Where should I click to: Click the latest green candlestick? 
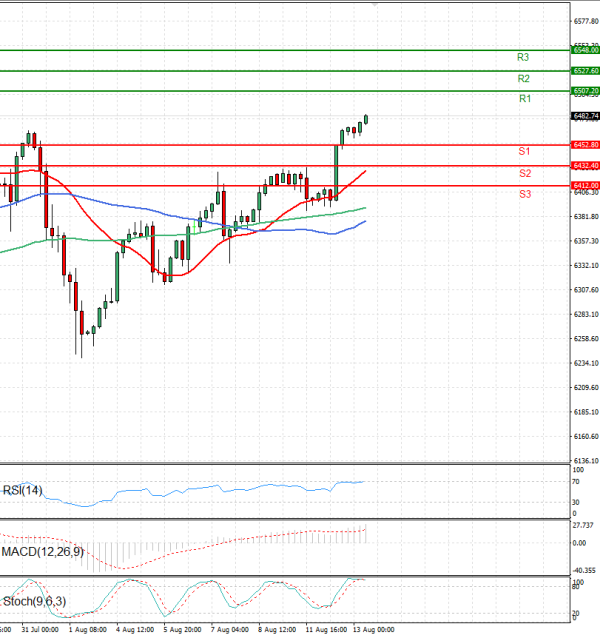coord(366,119)
